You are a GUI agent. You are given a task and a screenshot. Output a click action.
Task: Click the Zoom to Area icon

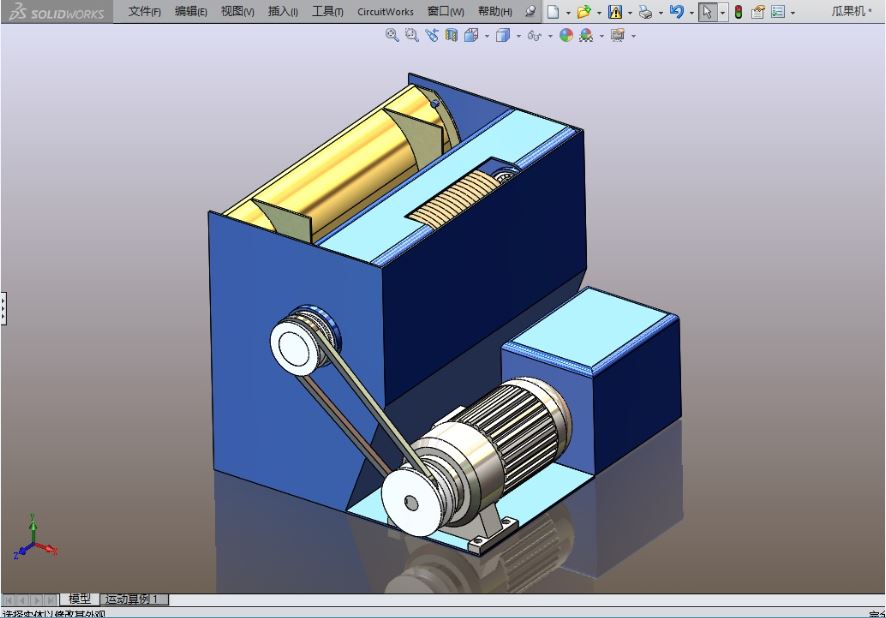pos(412,35)
